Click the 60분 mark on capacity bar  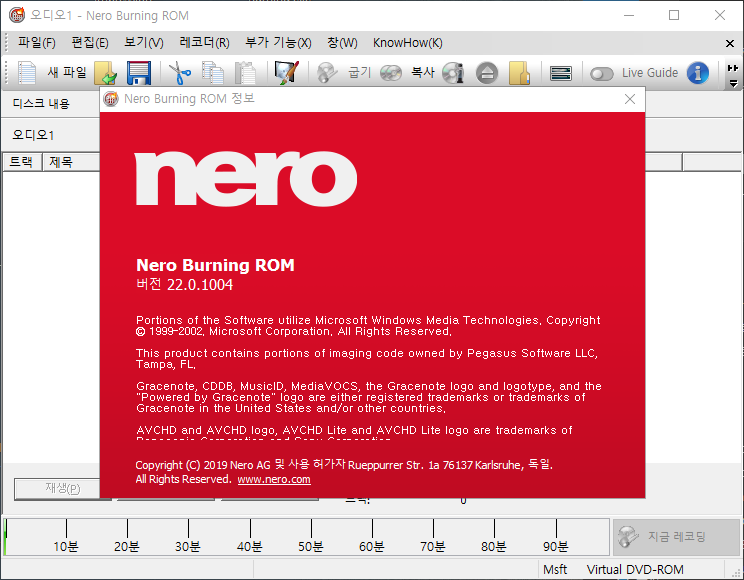[x=372, y=546]
